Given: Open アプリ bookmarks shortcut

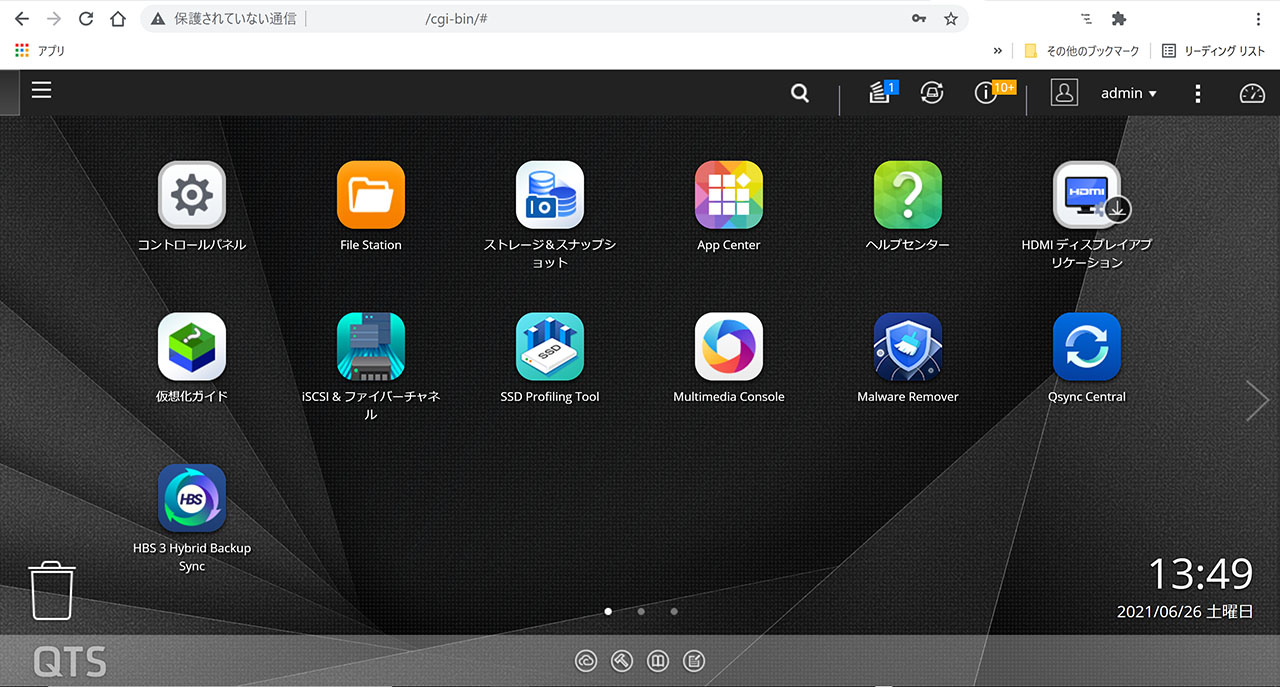Looking at the screenshot, I should click(x=40, y=51).
